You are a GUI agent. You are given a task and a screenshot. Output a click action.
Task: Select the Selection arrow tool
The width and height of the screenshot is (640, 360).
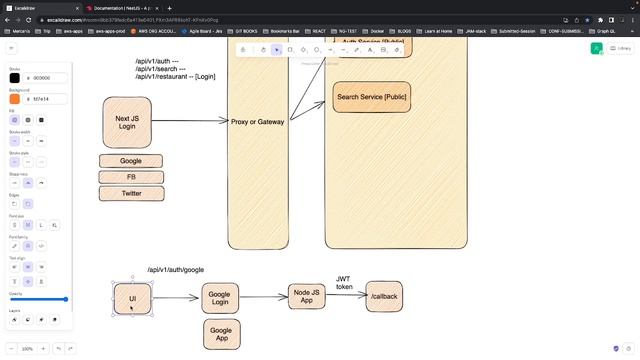(x=277, y=50)
